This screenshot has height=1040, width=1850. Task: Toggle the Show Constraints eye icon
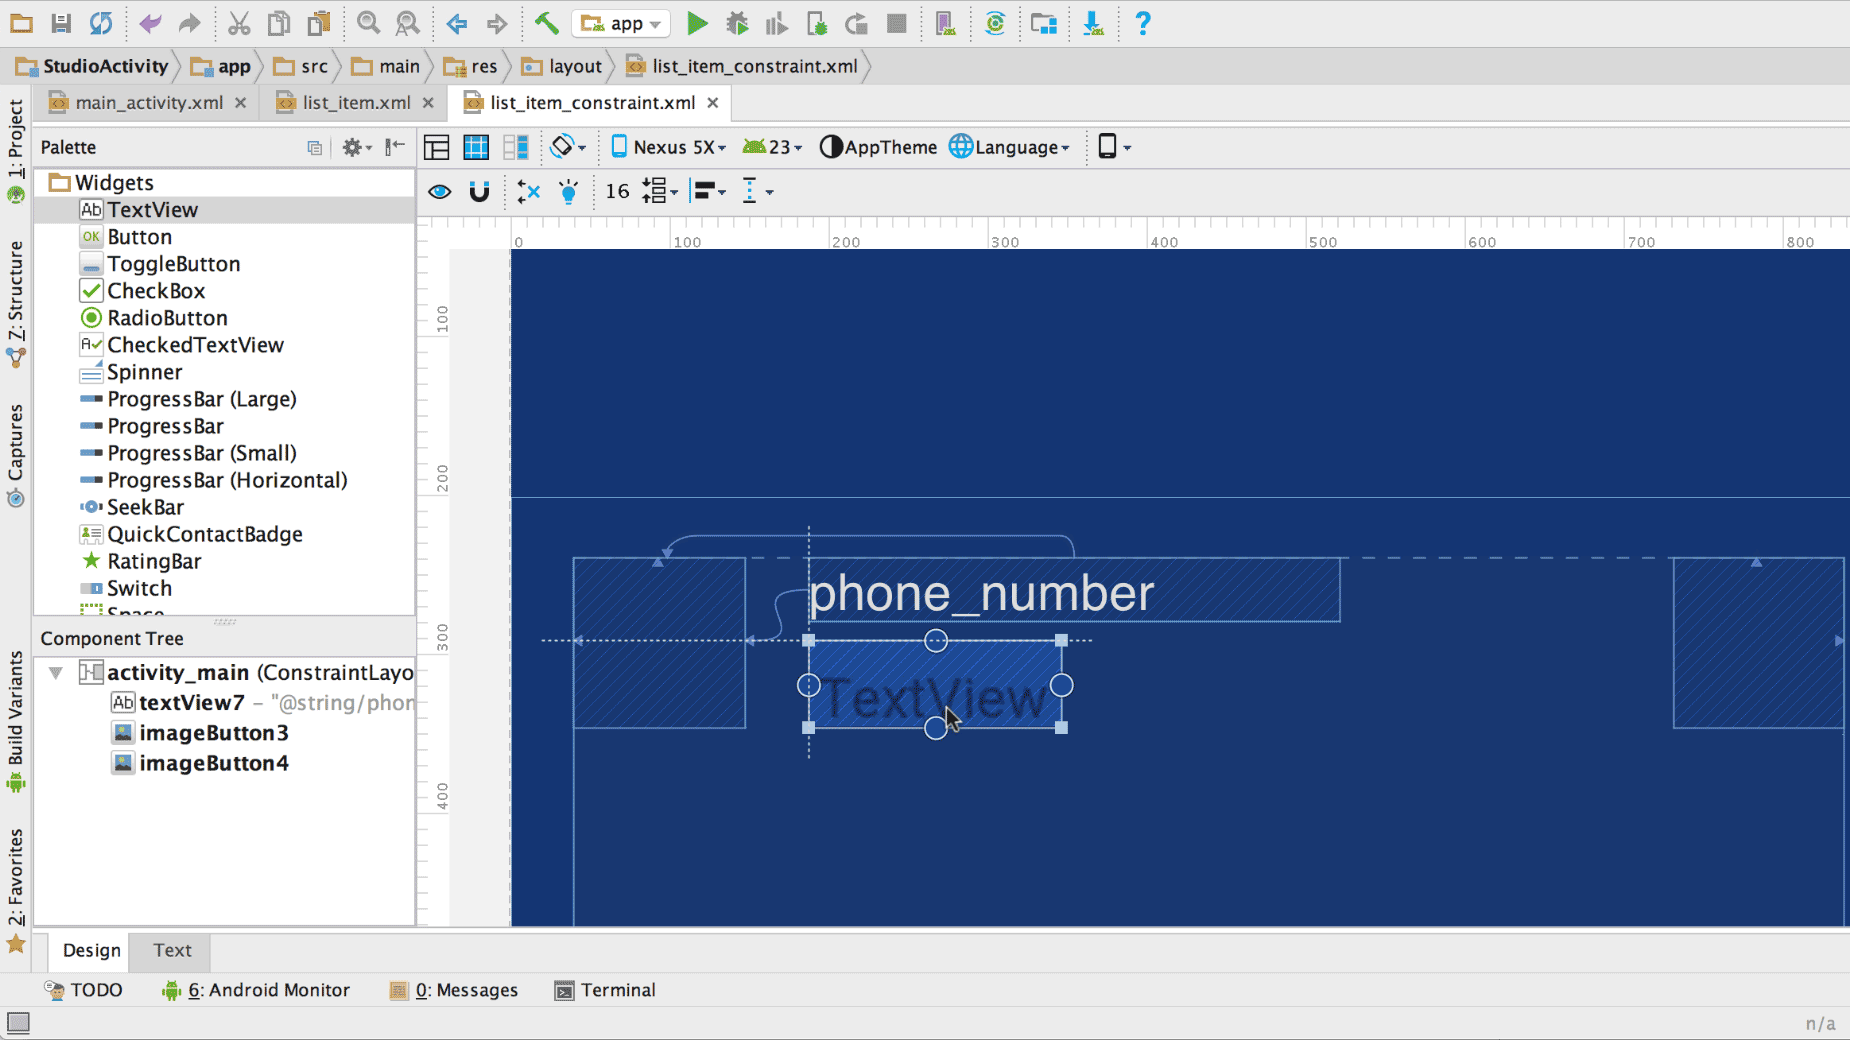pyautogui.click(x=439, y=191)
